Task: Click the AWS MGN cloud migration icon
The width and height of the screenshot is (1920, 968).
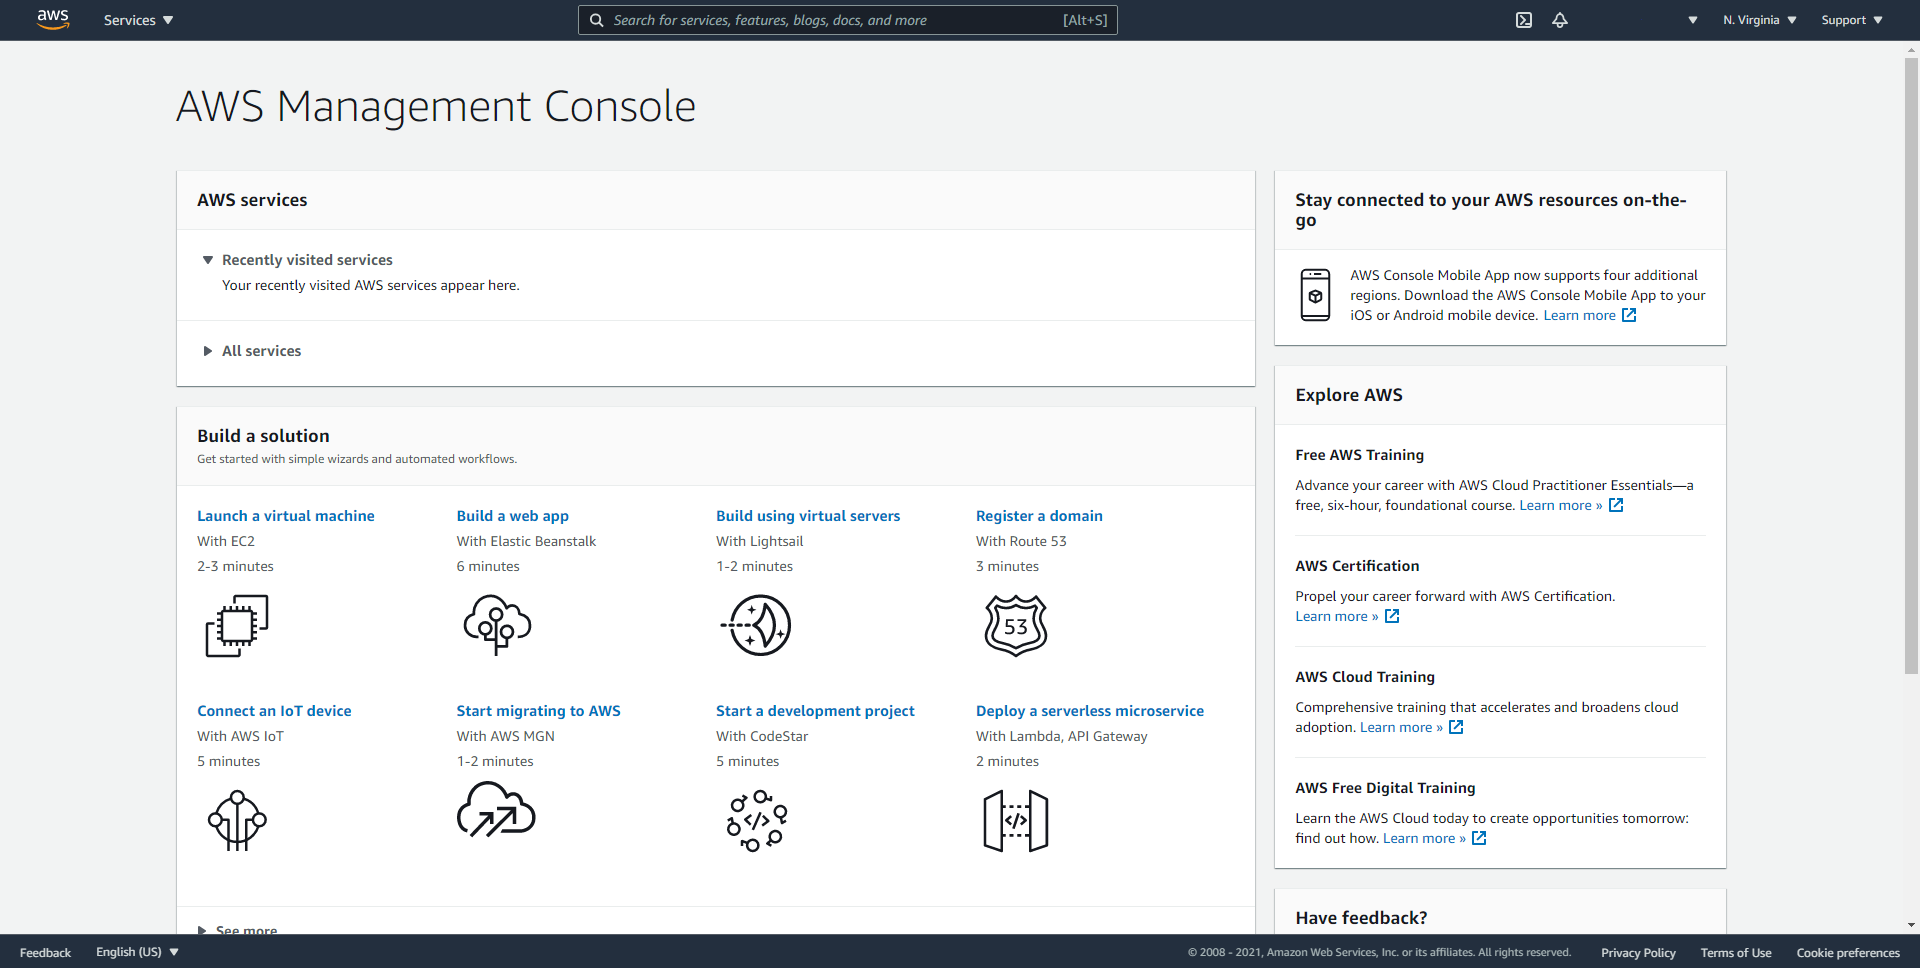Action: [x=496, y=811]
